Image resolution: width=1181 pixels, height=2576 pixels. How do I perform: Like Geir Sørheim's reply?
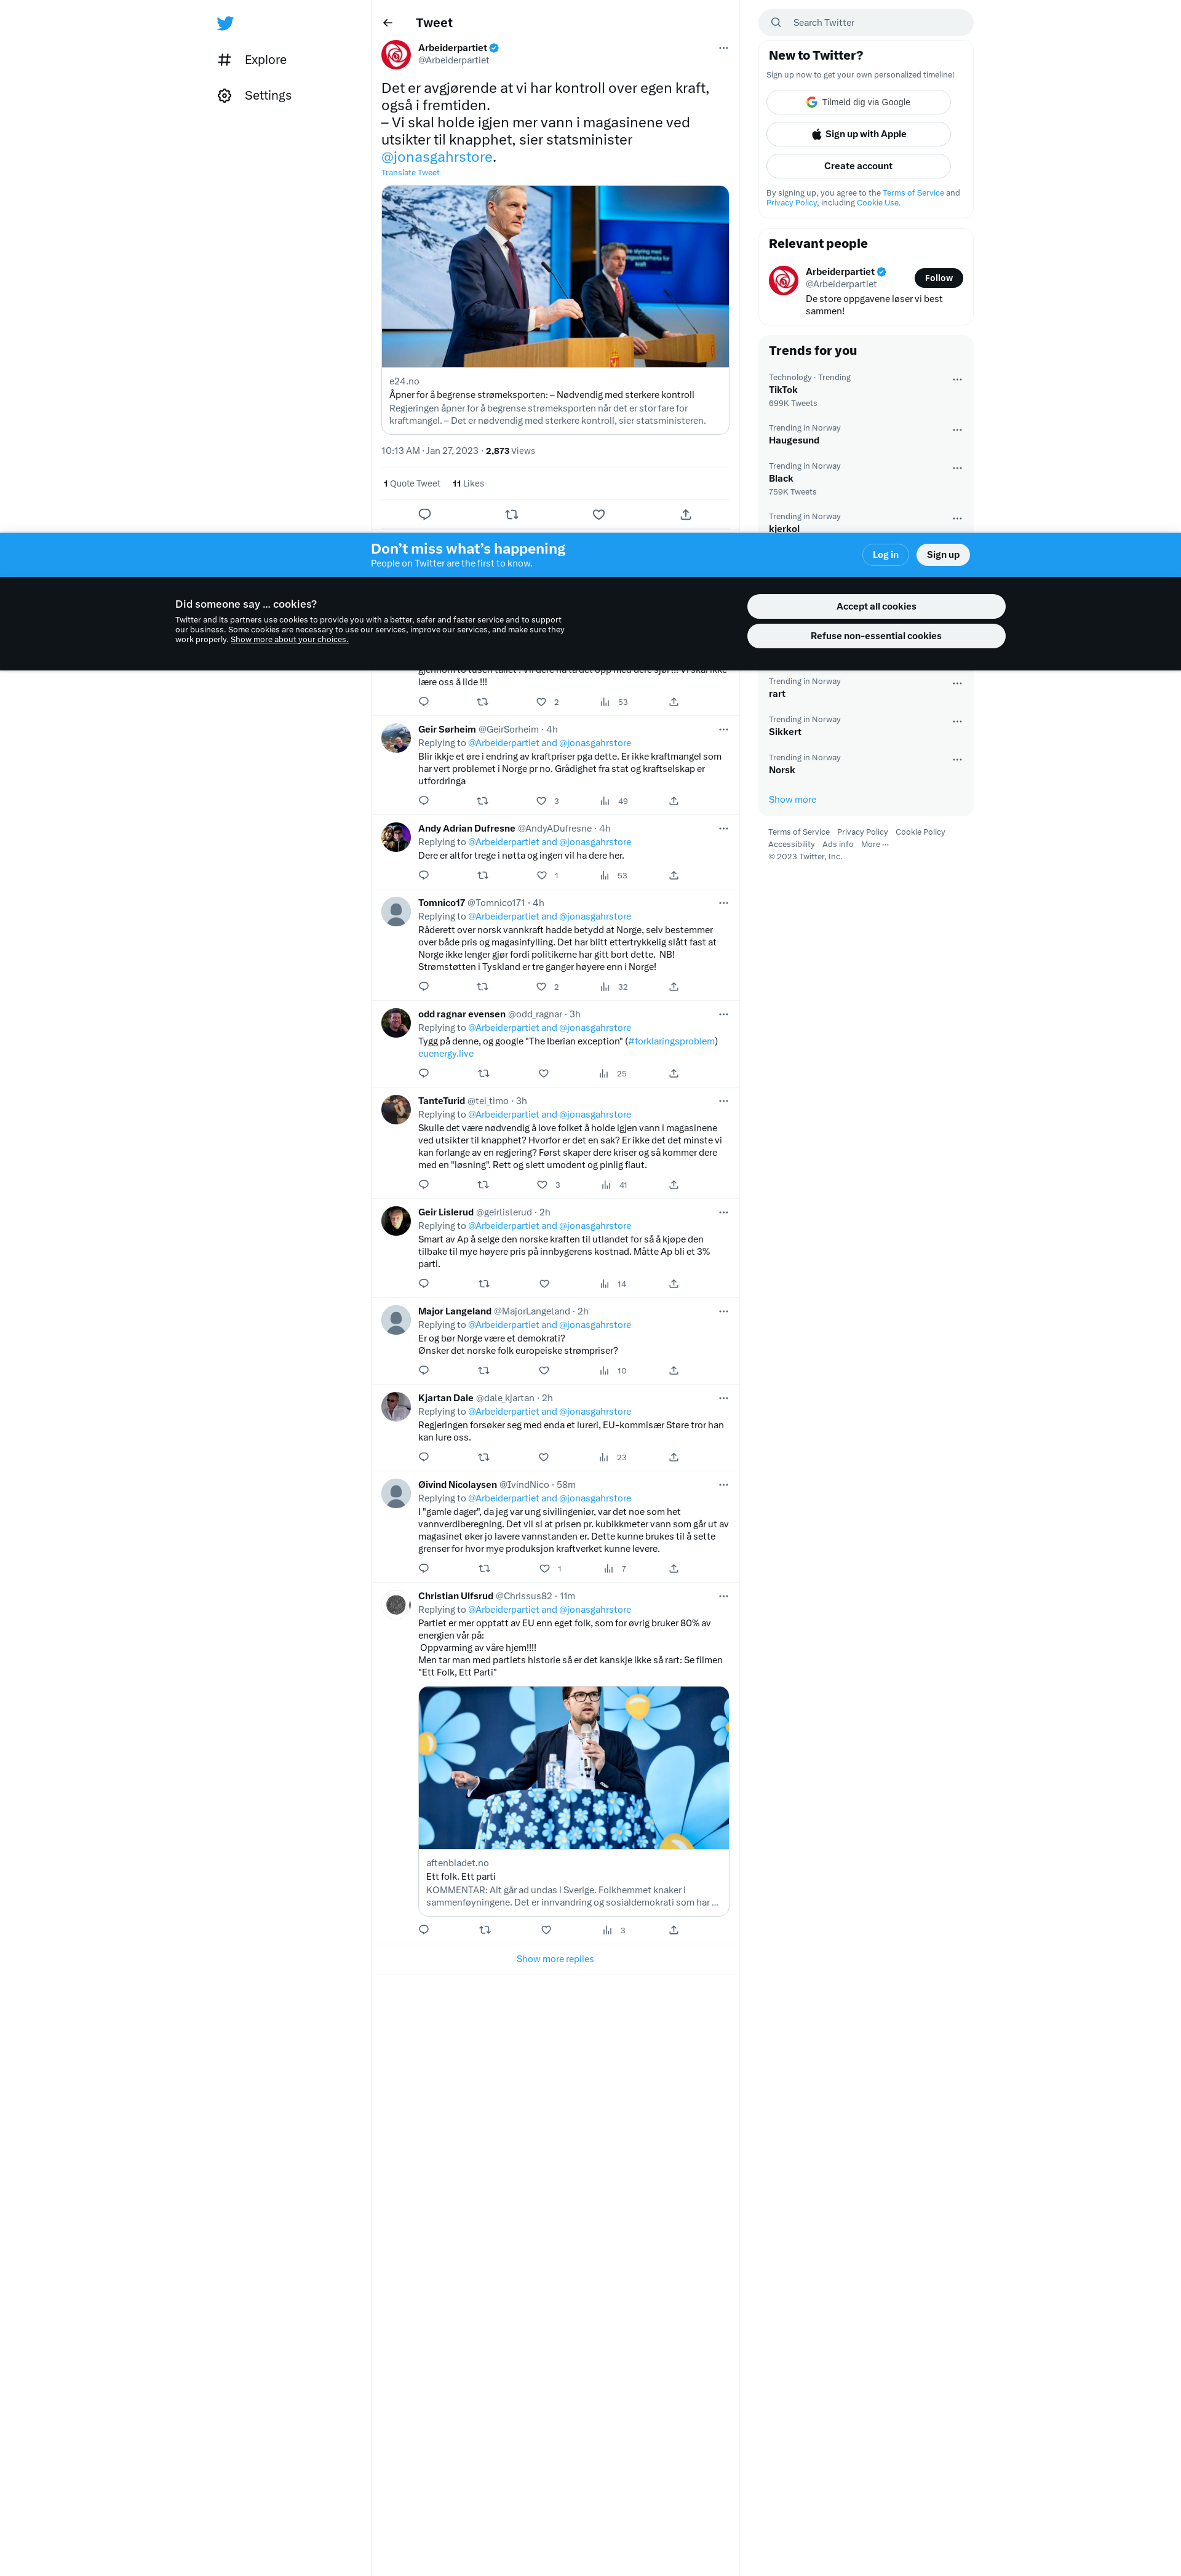tap(541, 801)
